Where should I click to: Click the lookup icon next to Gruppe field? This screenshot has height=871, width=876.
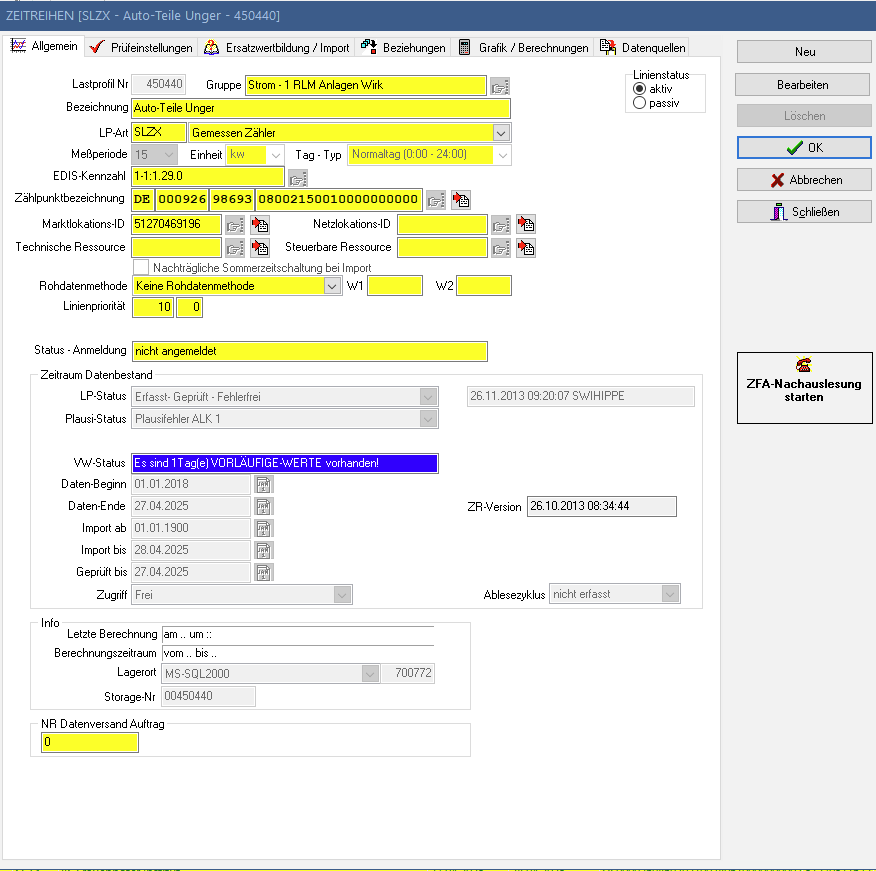500,86
